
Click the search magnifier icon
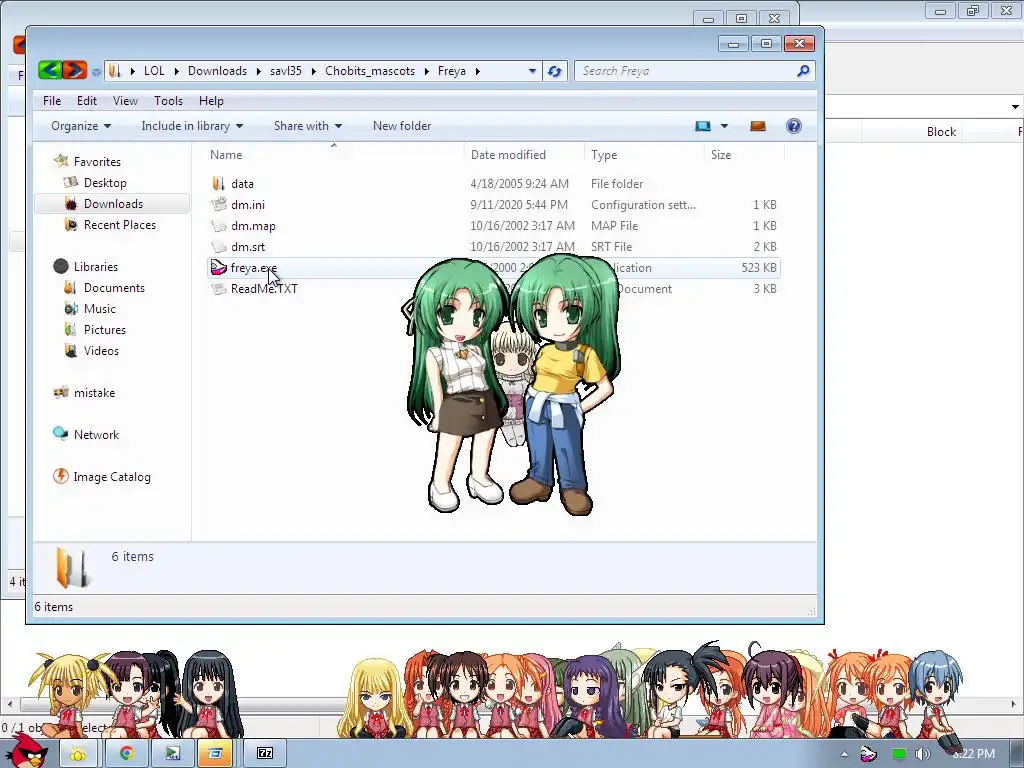coord(803,71)
